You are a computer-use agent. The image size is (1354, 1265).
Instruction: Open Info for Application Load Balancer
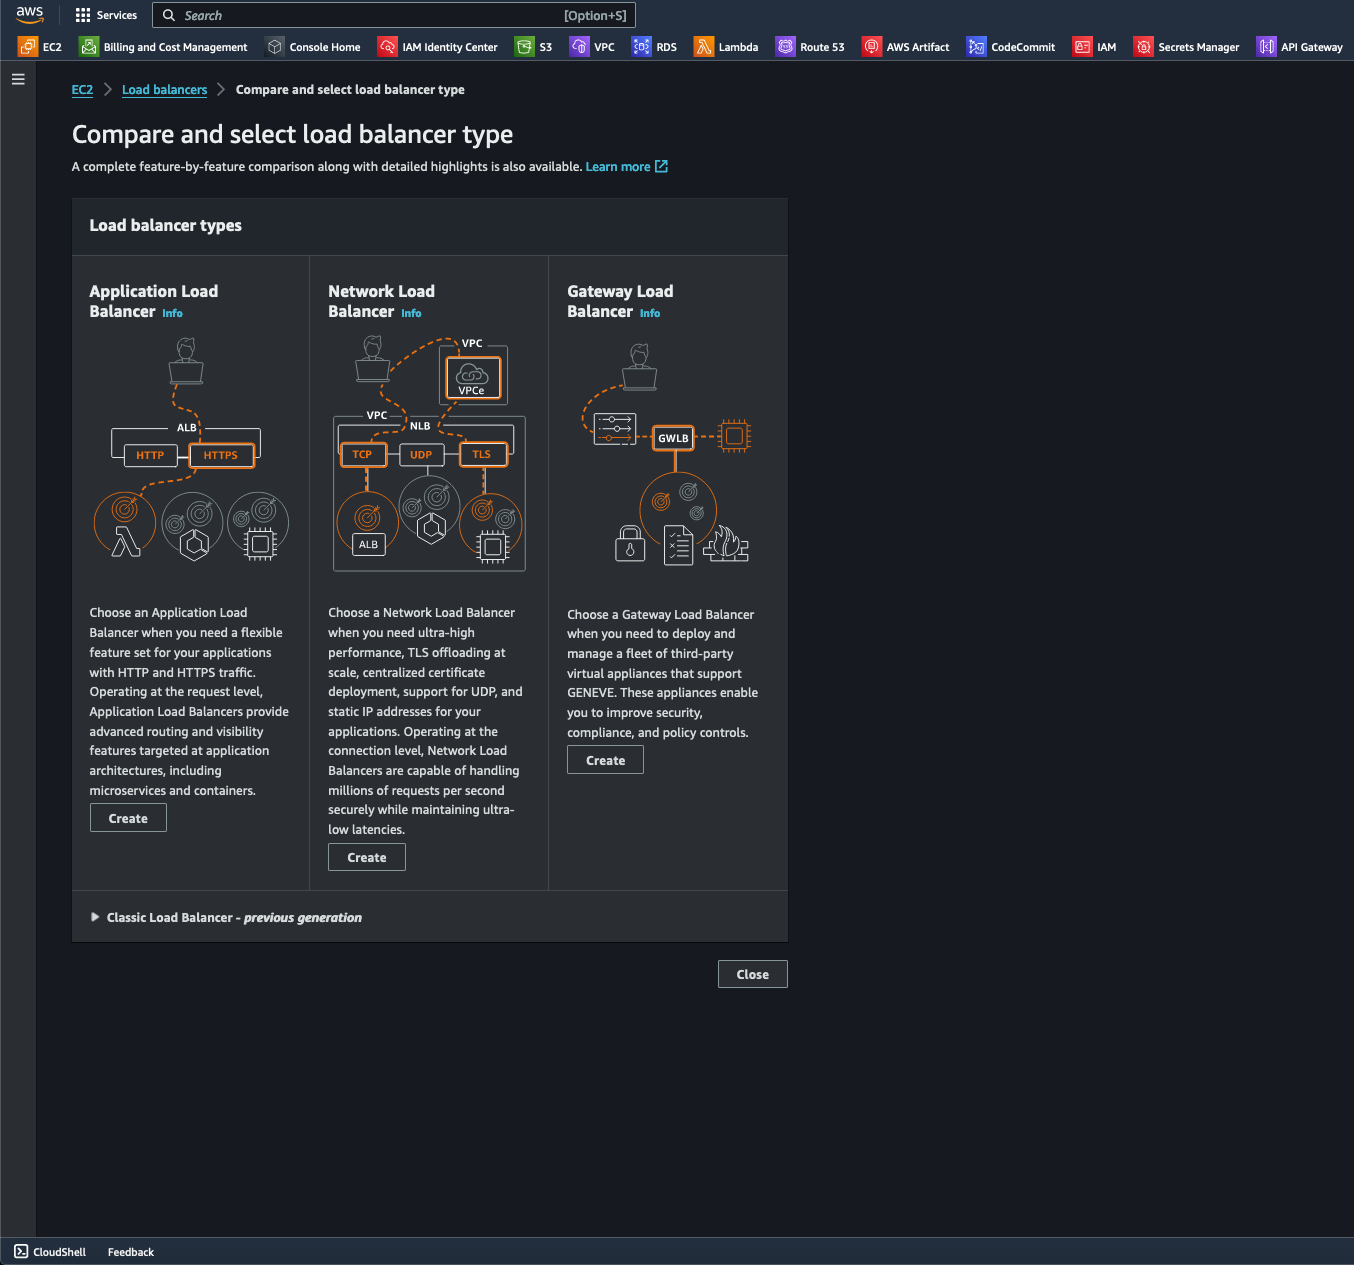172,313
